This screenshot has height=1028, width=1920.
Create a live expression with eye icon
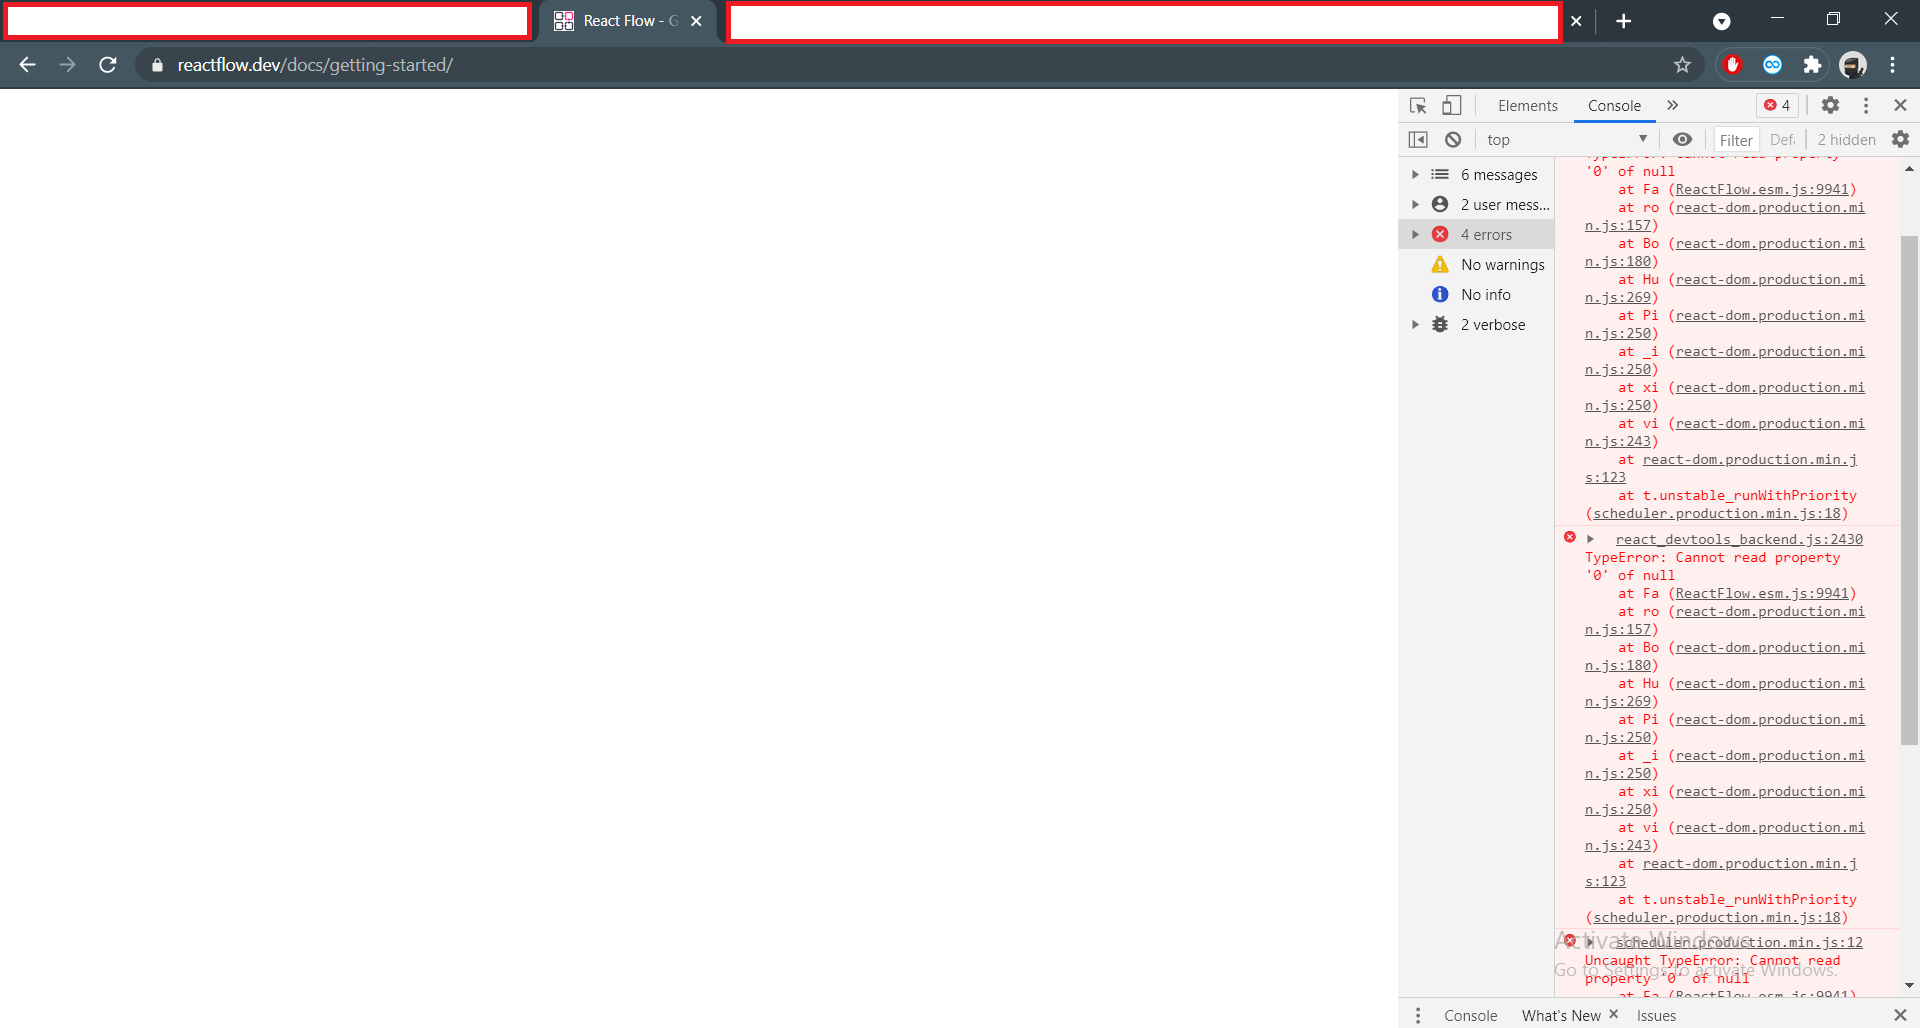tap(1683, 139)
